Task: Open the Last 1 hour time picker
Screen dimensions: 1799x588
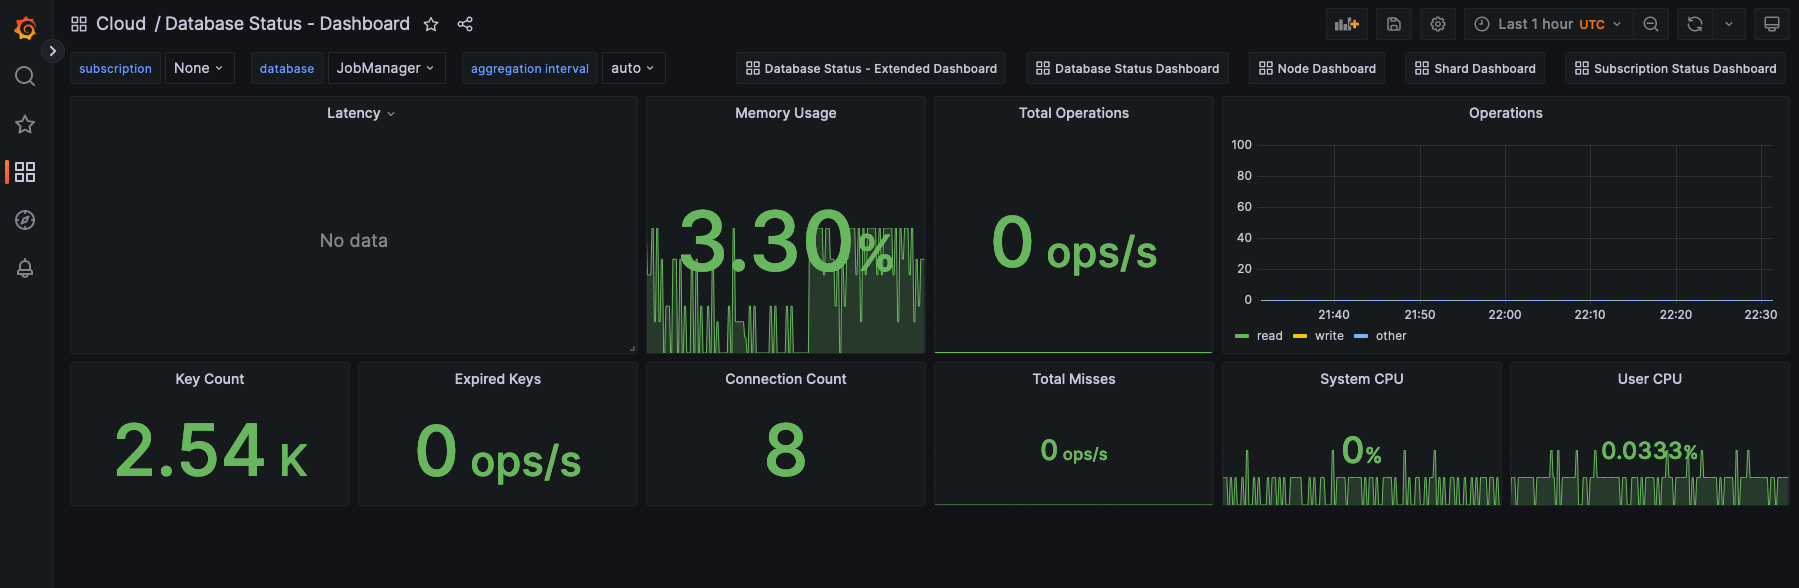Action: [x=1548, y=24]
